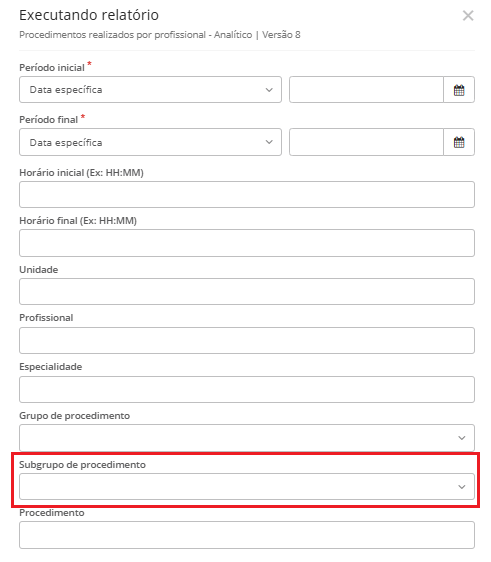Expand the Período final type dropdown
491x562 pixels.
(151, 142)
